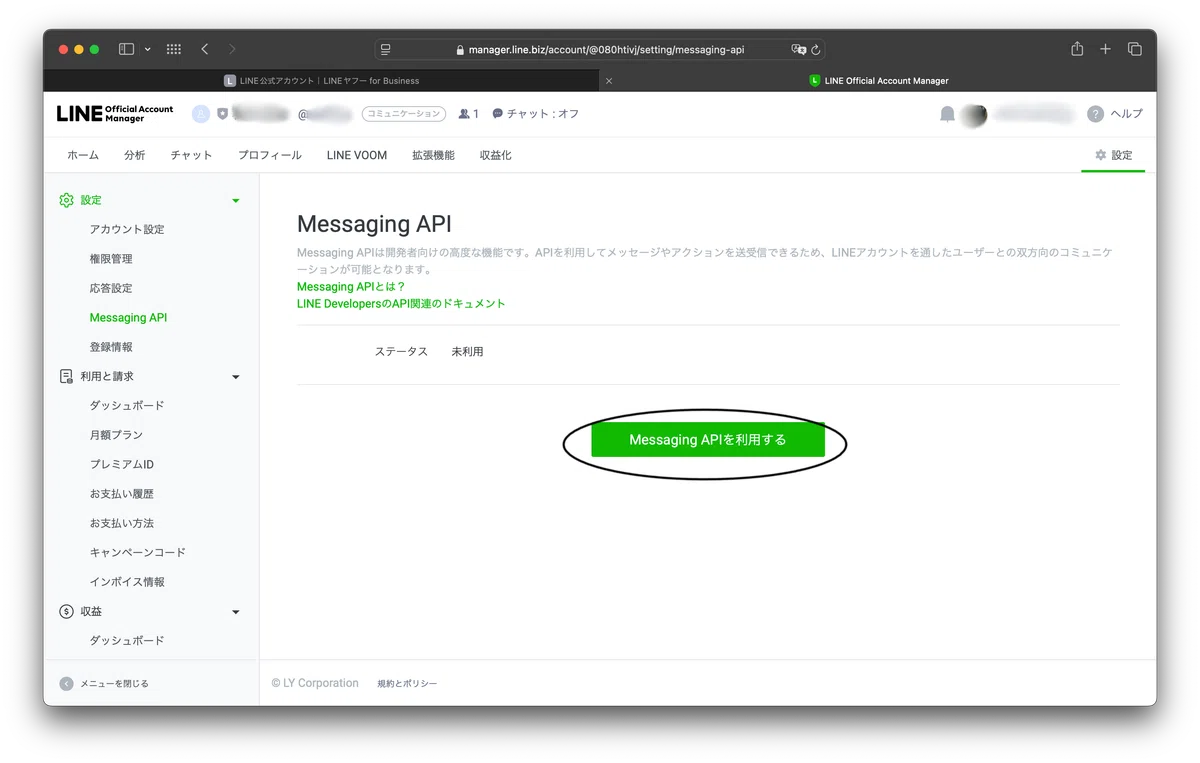Viewport: 1200px width, 763px height.
Task: Open the Messaging APIとは？ link
Action: coord(351,287)
